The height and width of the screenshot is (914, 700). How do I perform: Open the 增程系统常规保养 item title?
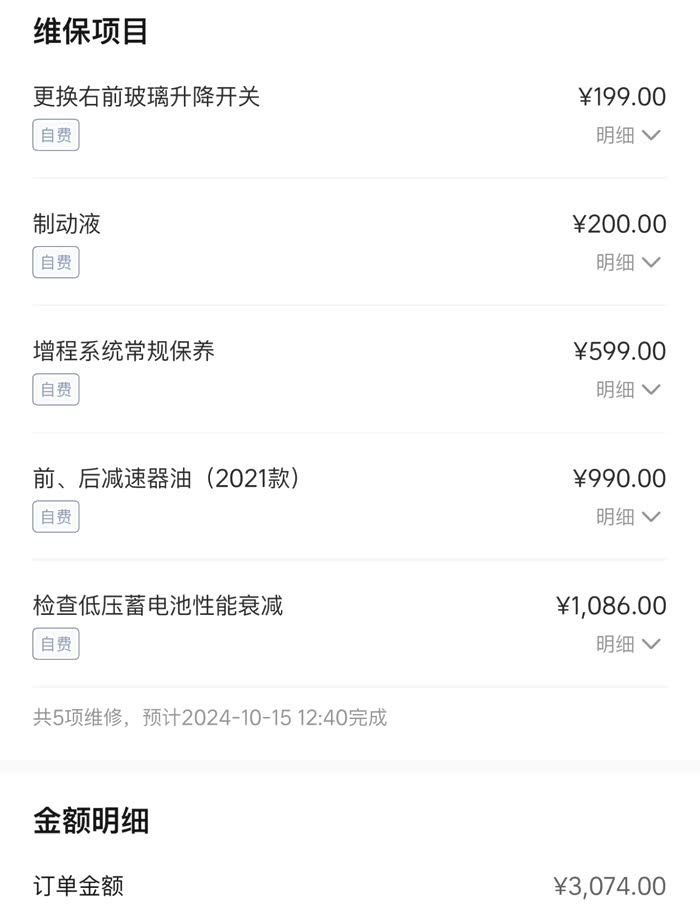pyautogui.click(x=124, y=351)
